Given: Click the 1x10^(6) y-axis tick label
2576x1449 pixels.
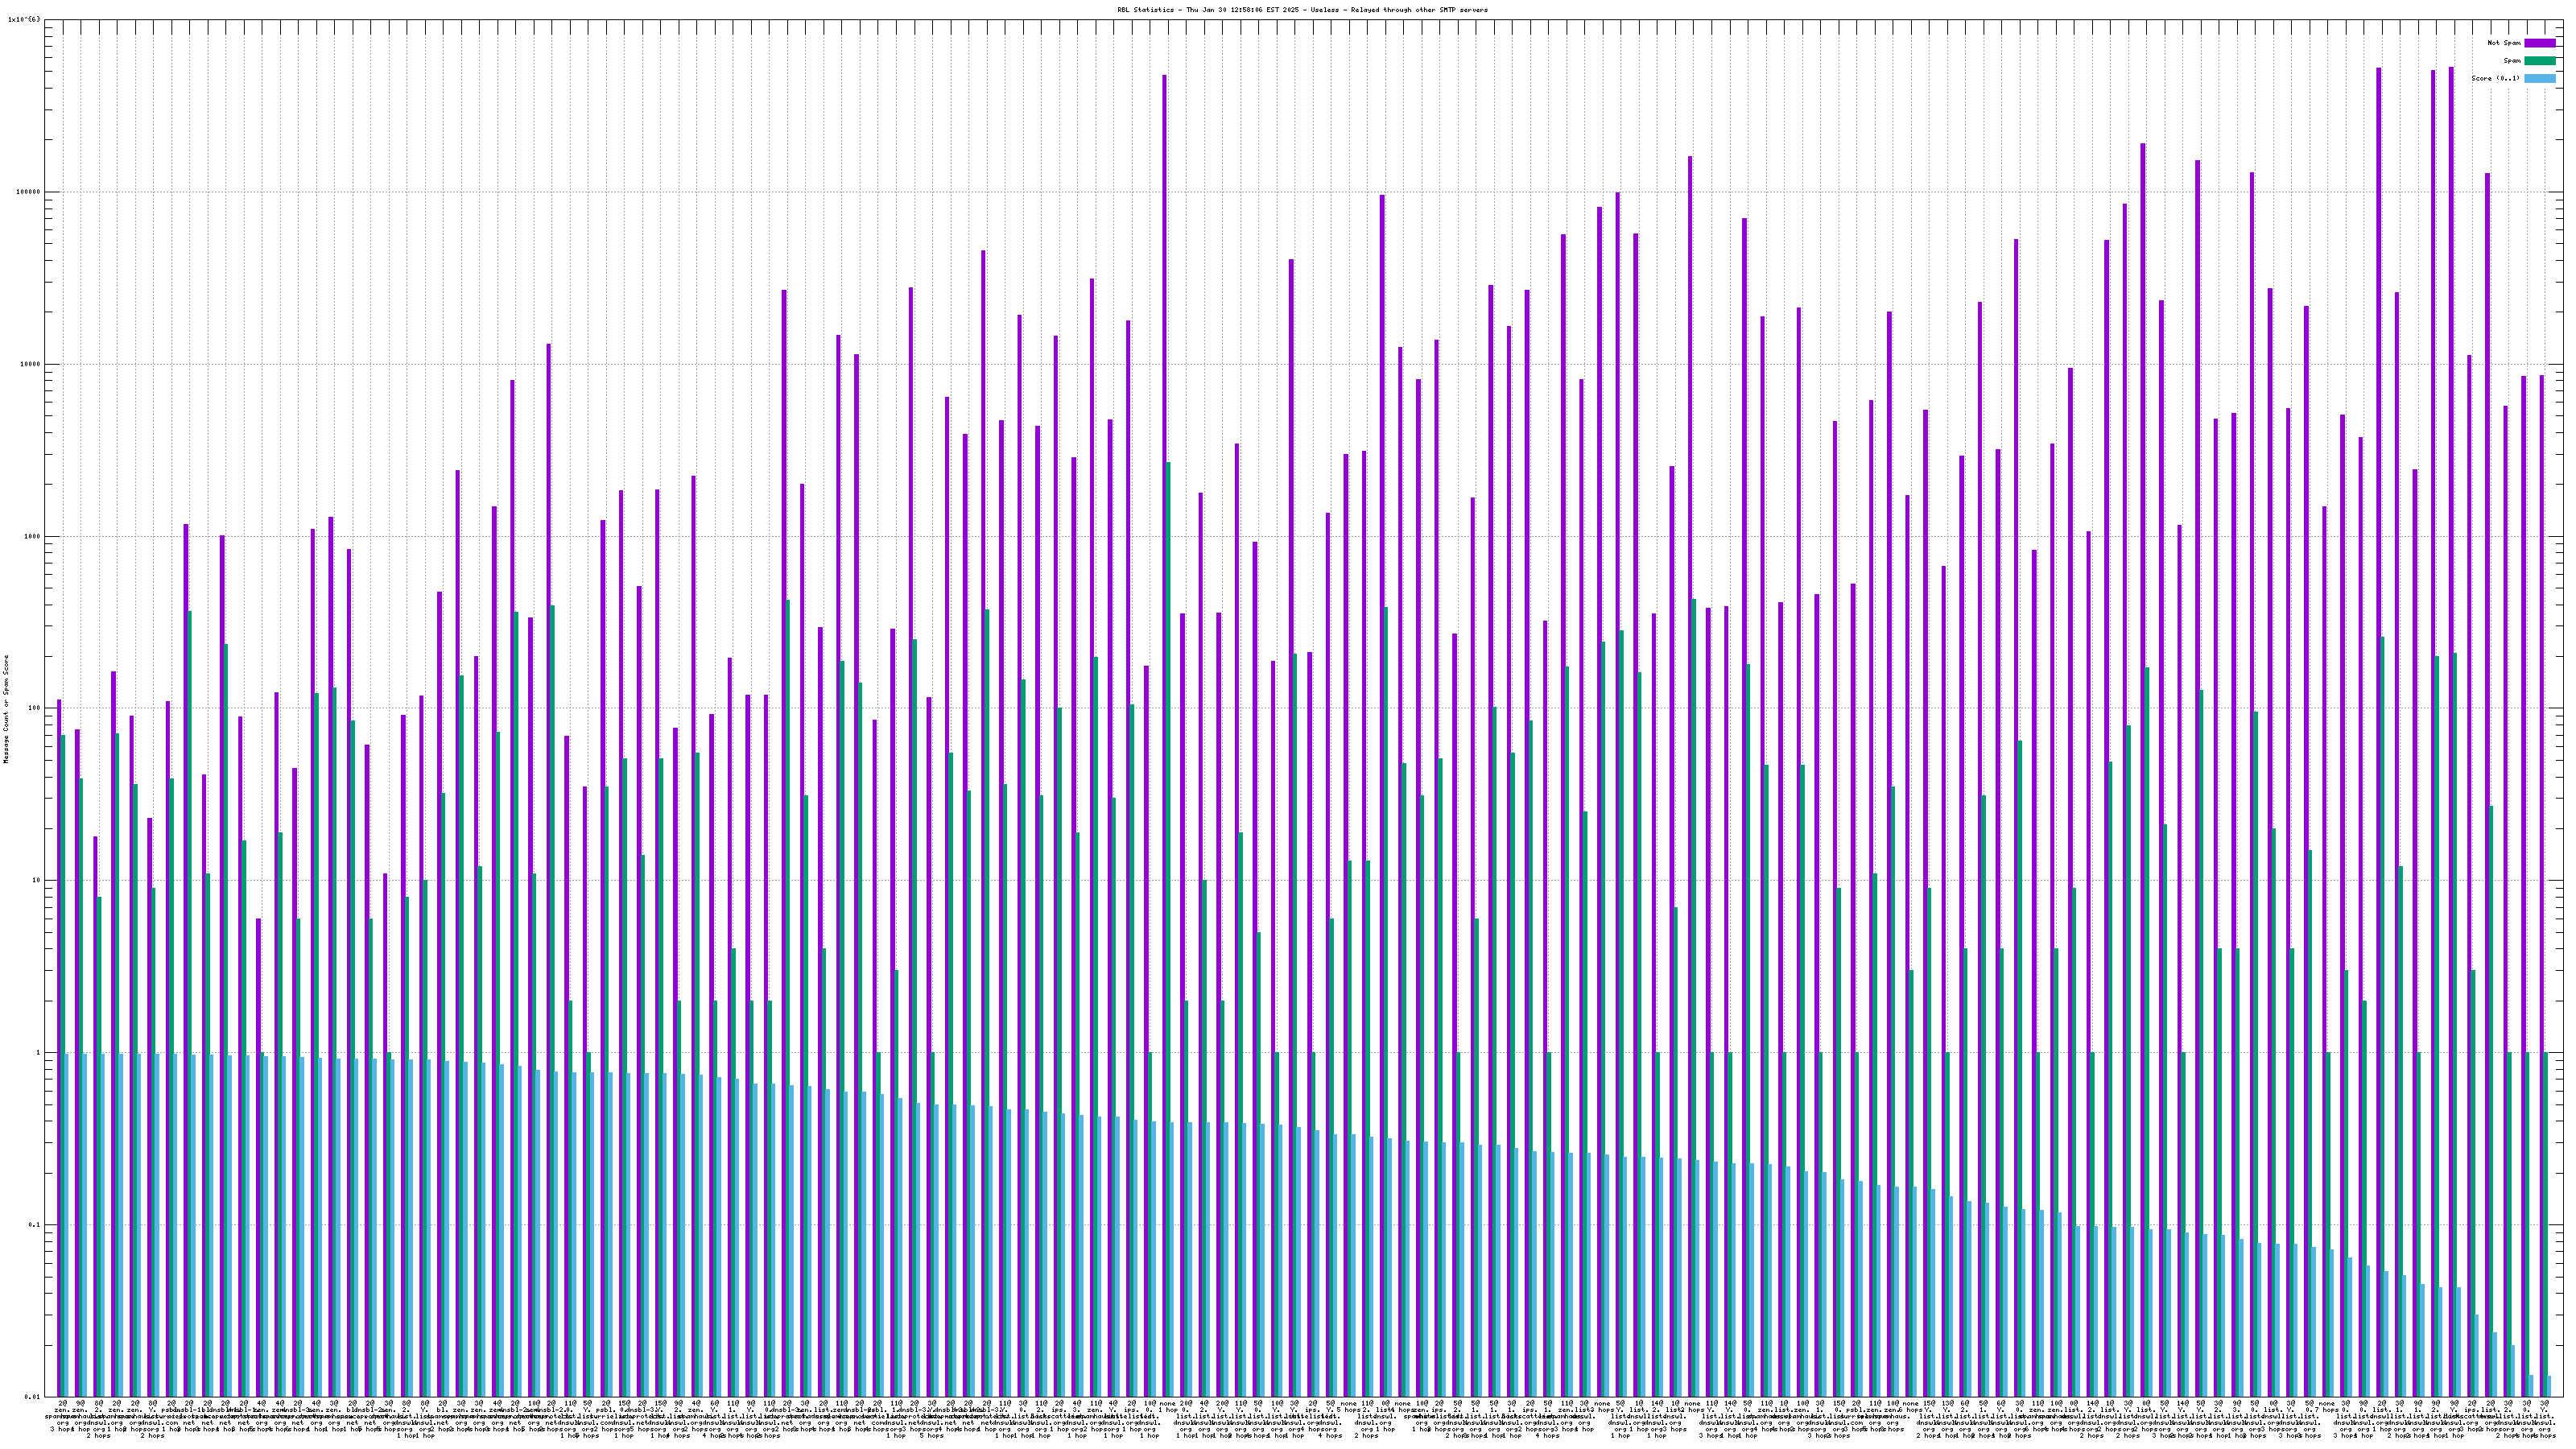Looking at the screenshot, I should (24, 20).
